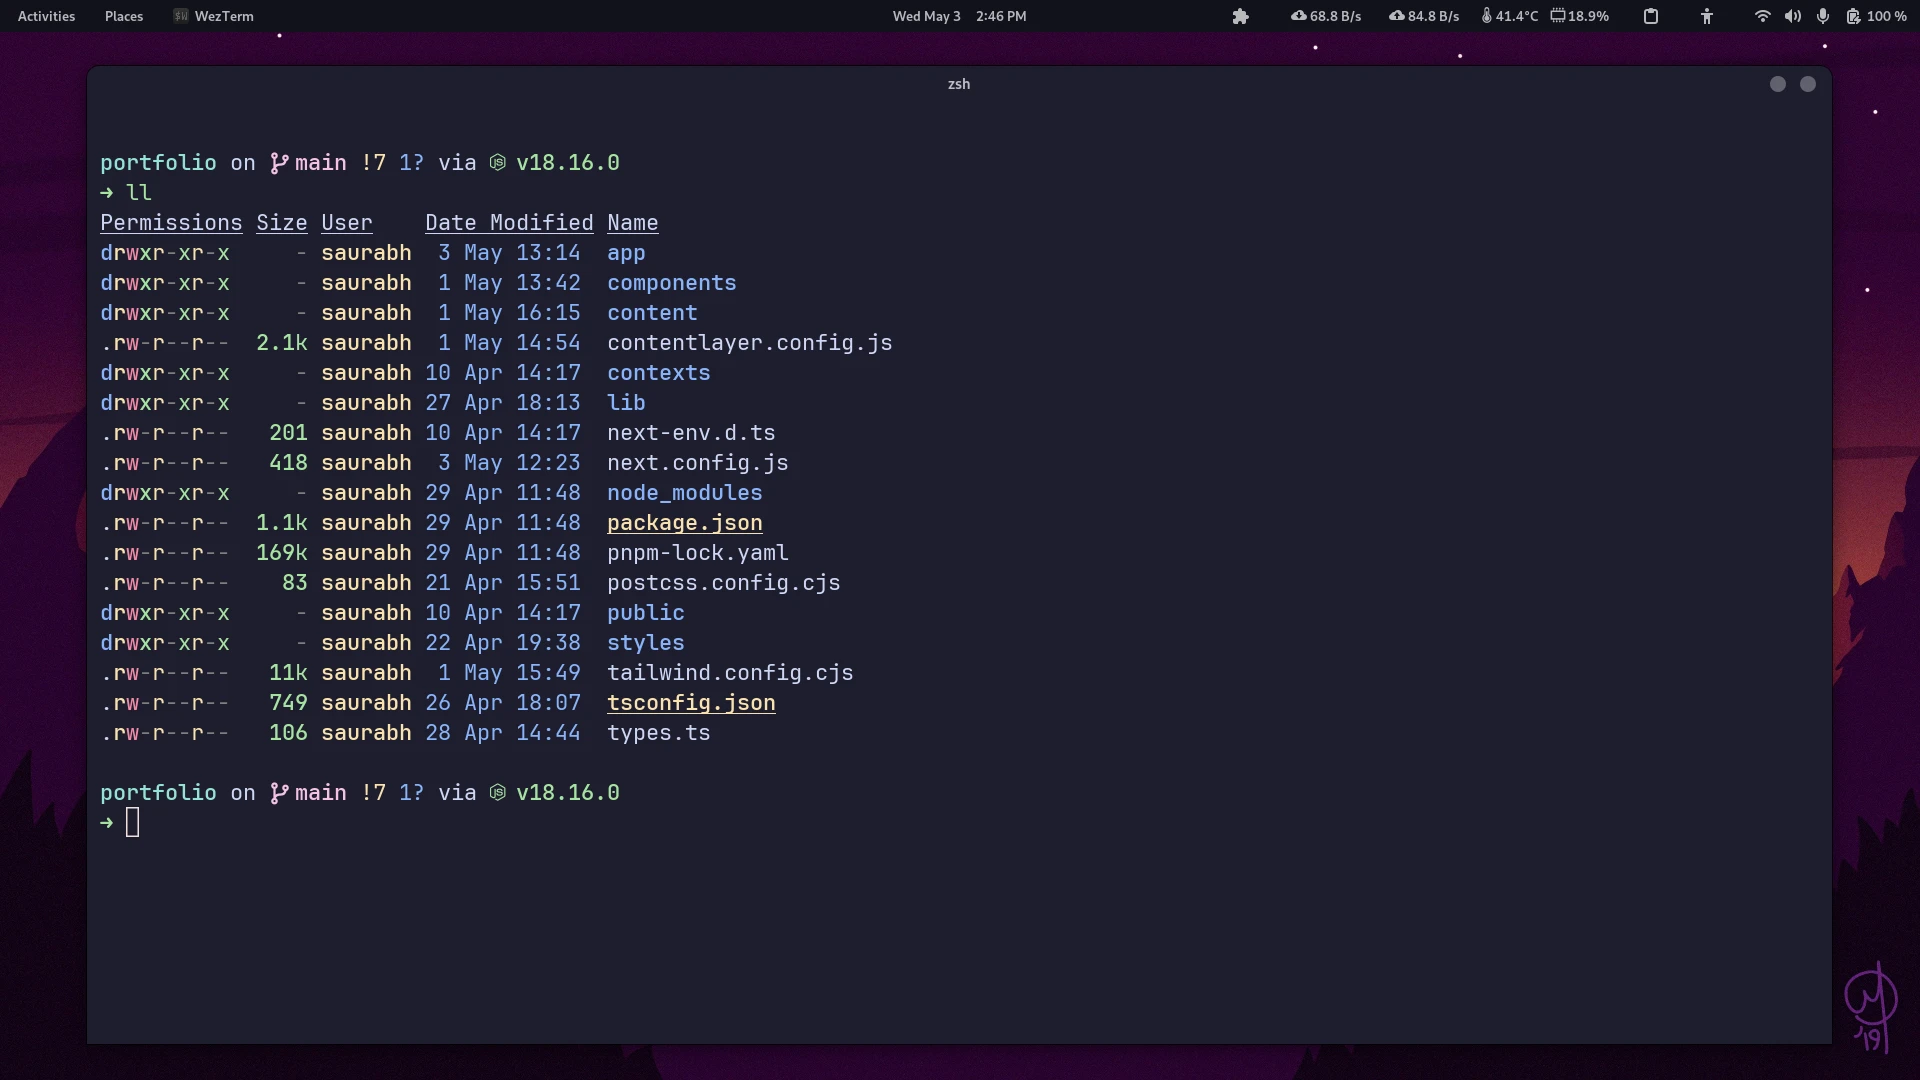Click the 18.9% memory usage indicator
The width and height of the screenshot is (1920, 1080).
point(1580,16)
